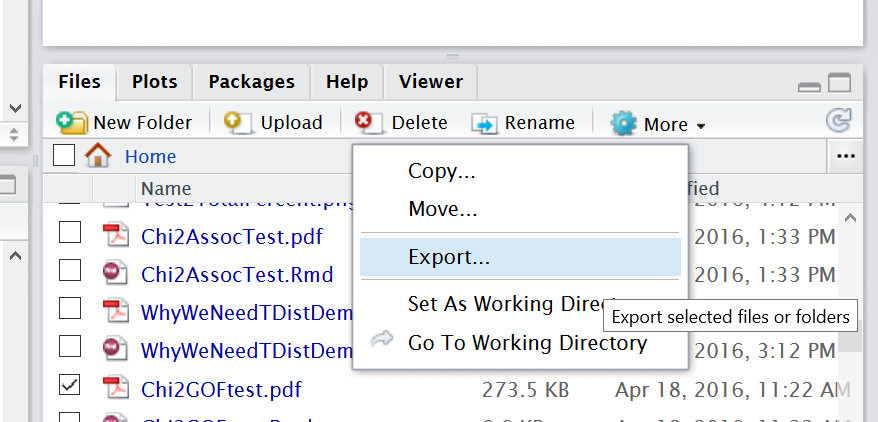Maximize the Files pane
The image size is (878, 422).
(839, 83)
